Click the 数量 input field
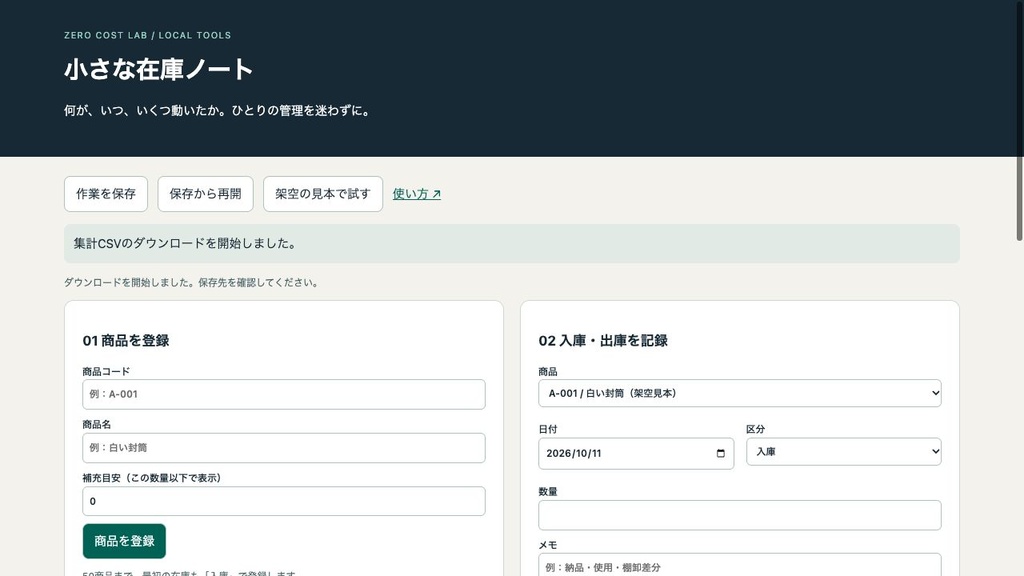Viewport: 1024px width, 576px height. pyautogui.click(x=739, y=515)
